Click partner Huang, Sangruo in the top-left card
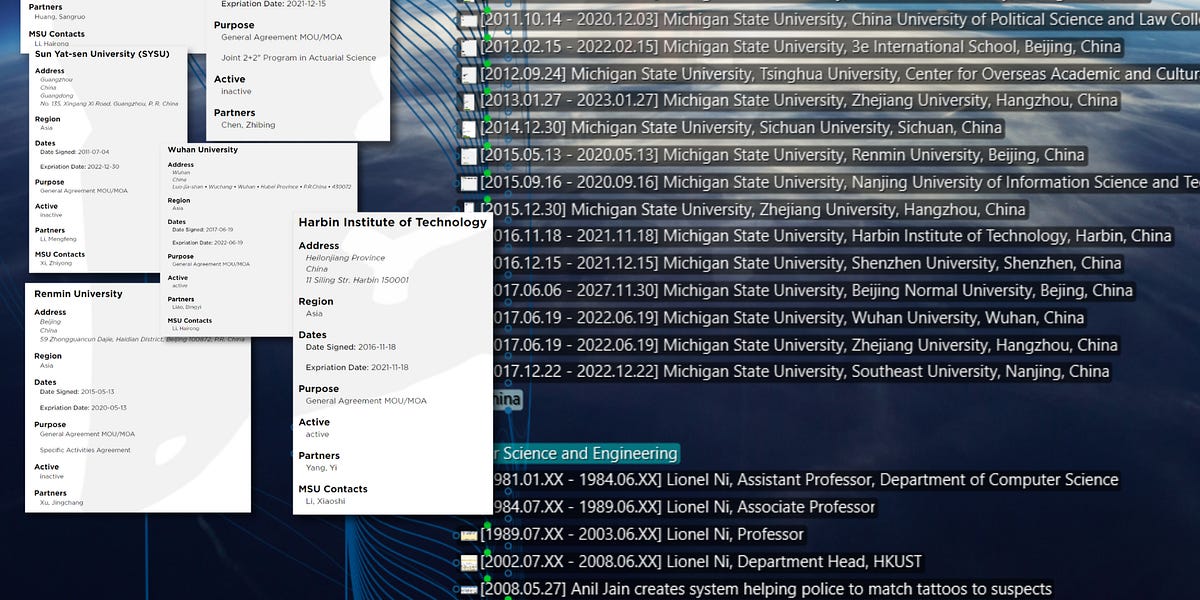The width and height of the screenshot is (1200, 600). 58,17
